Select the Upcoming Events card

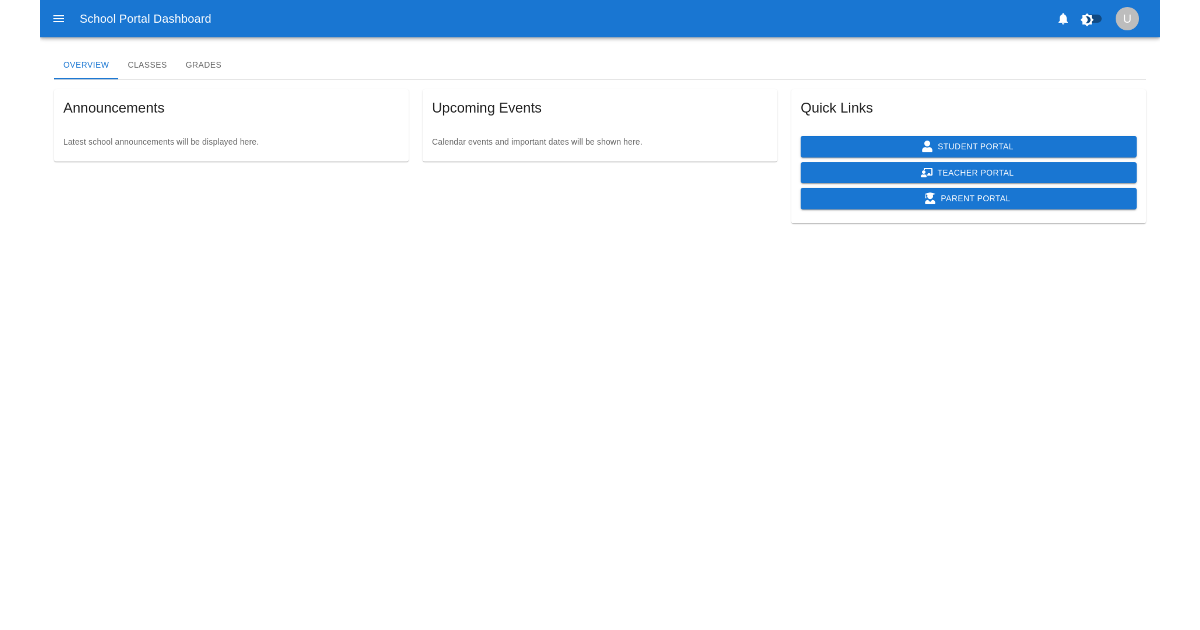(x=600, y=123)
